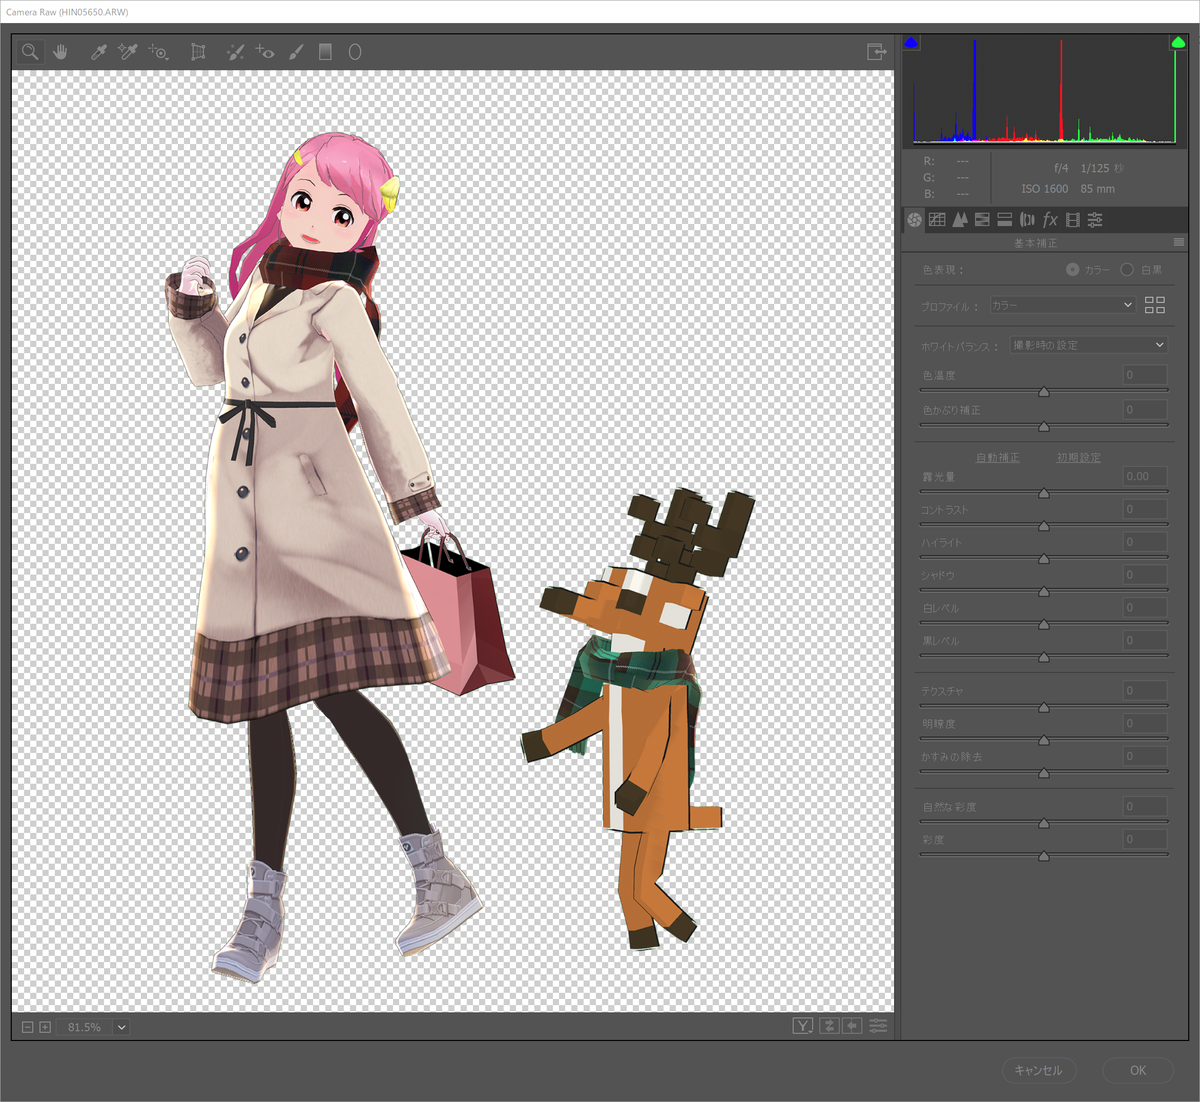Click the copy settings to before icon
Image resolution: width=1200 pixels, height=1102 pixels.
point(852,1026)
